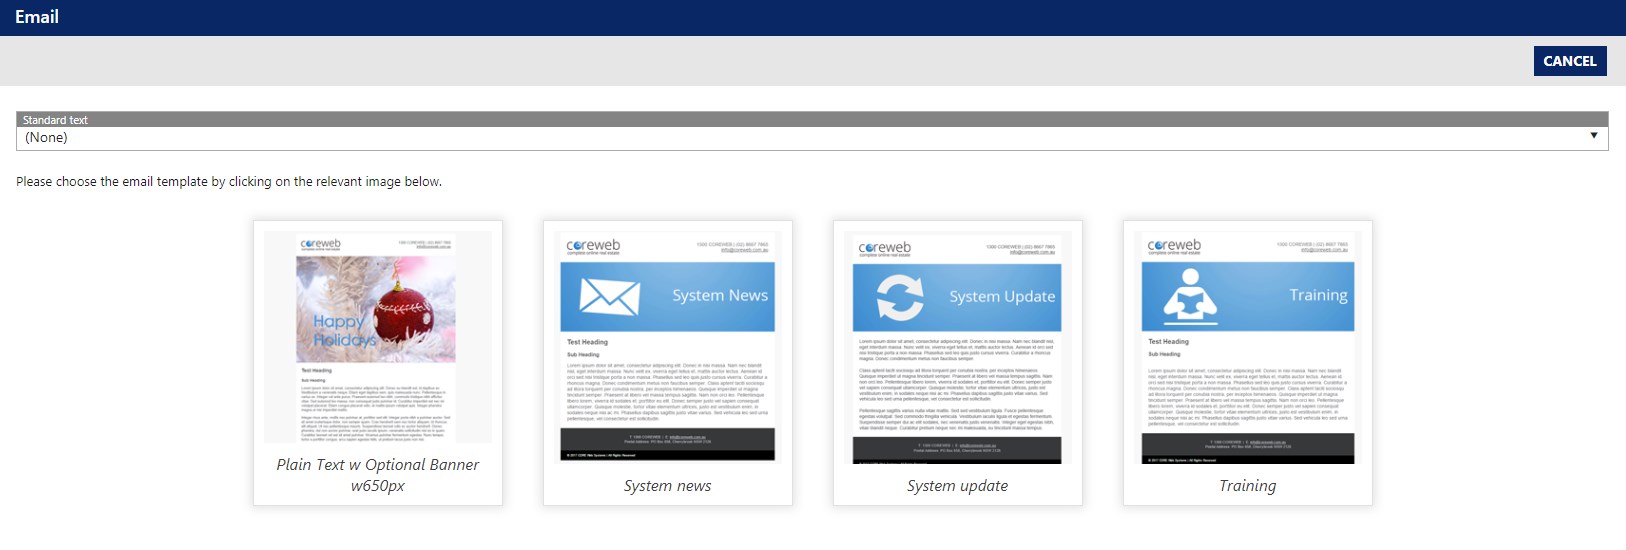Pick the 'Training' caption label
The height and width of the screenshot is (550, 1626).
coord(1247,486)
